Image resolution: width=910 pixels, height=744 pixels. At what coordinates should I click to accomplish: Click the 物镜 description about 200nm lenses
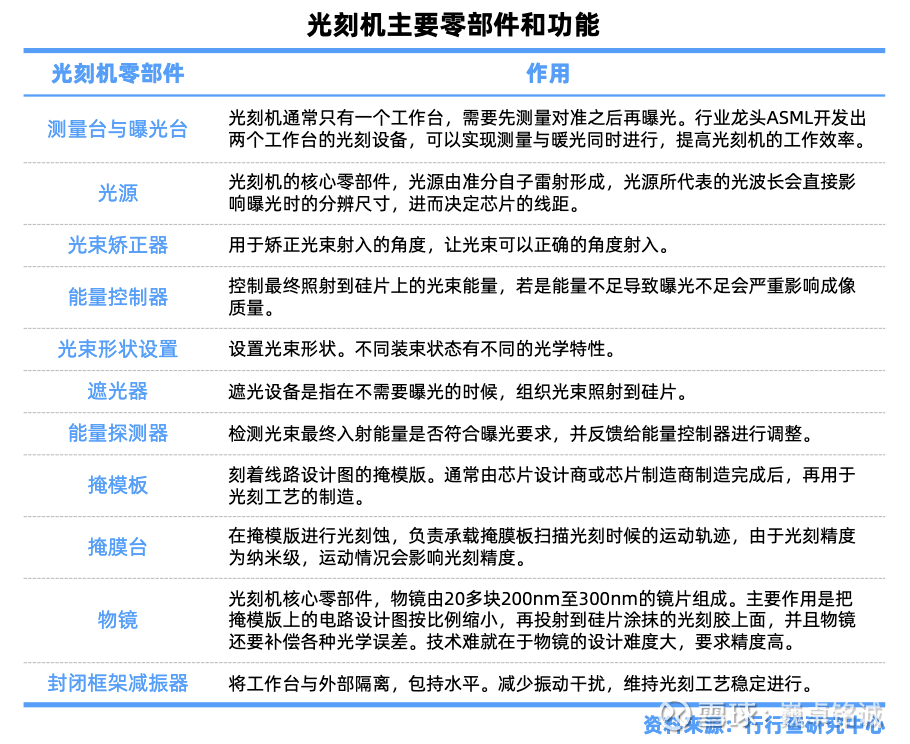(542, 620)
